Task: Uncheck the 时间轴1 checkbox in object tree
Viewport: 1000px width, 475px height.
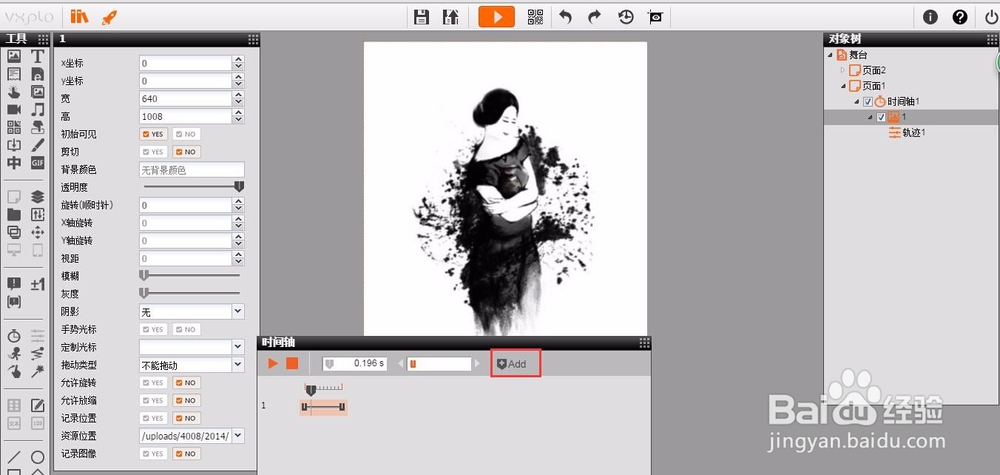Action: 867,101
